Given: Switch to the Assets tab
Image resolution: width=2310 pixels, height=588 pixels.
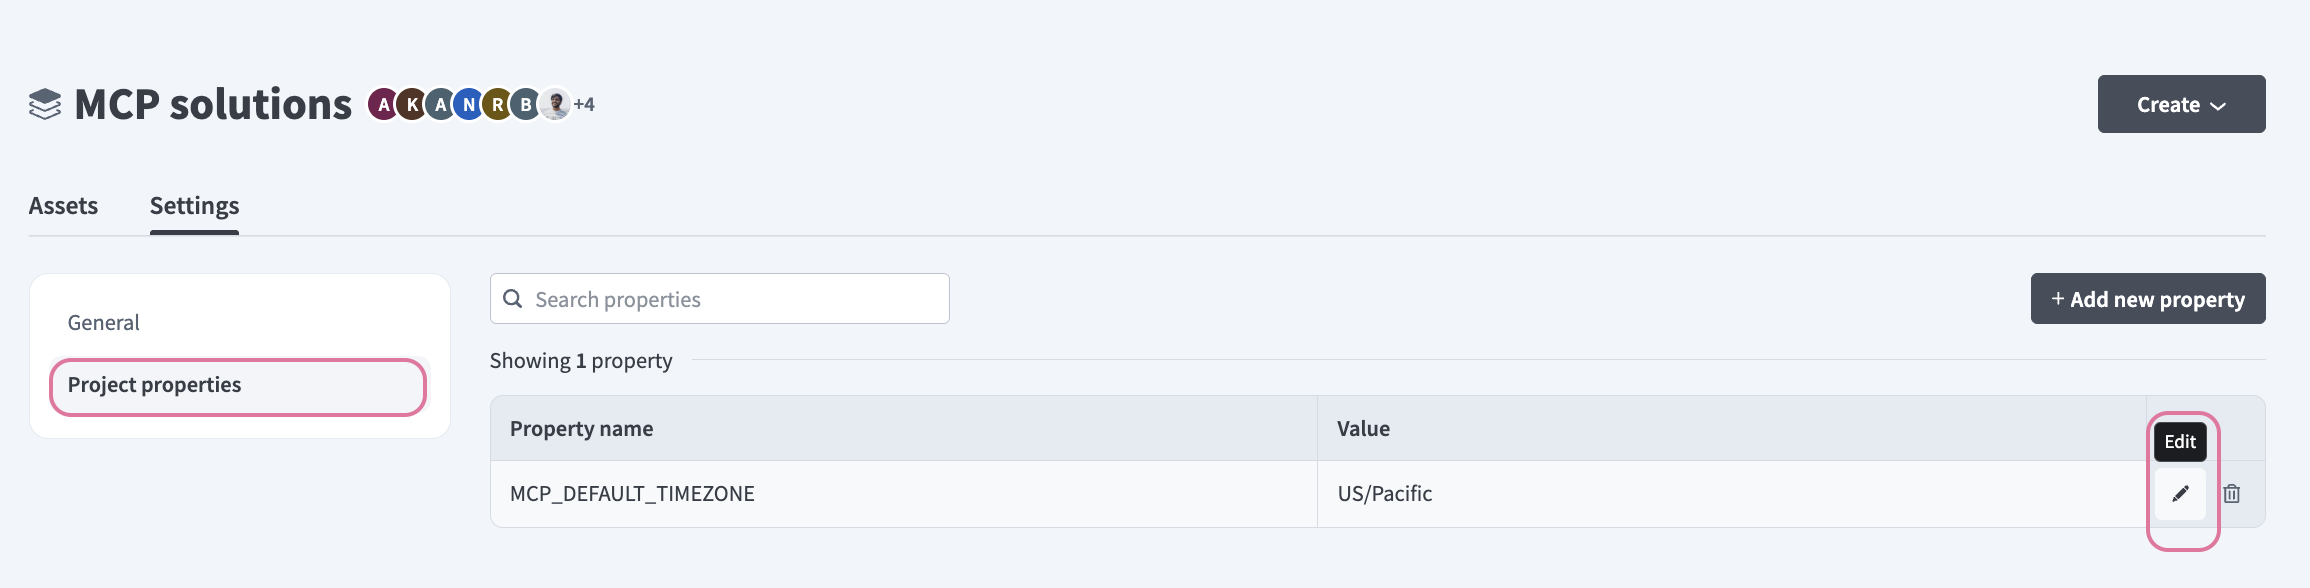Looking at the screenshot, I should click(63, 206).
